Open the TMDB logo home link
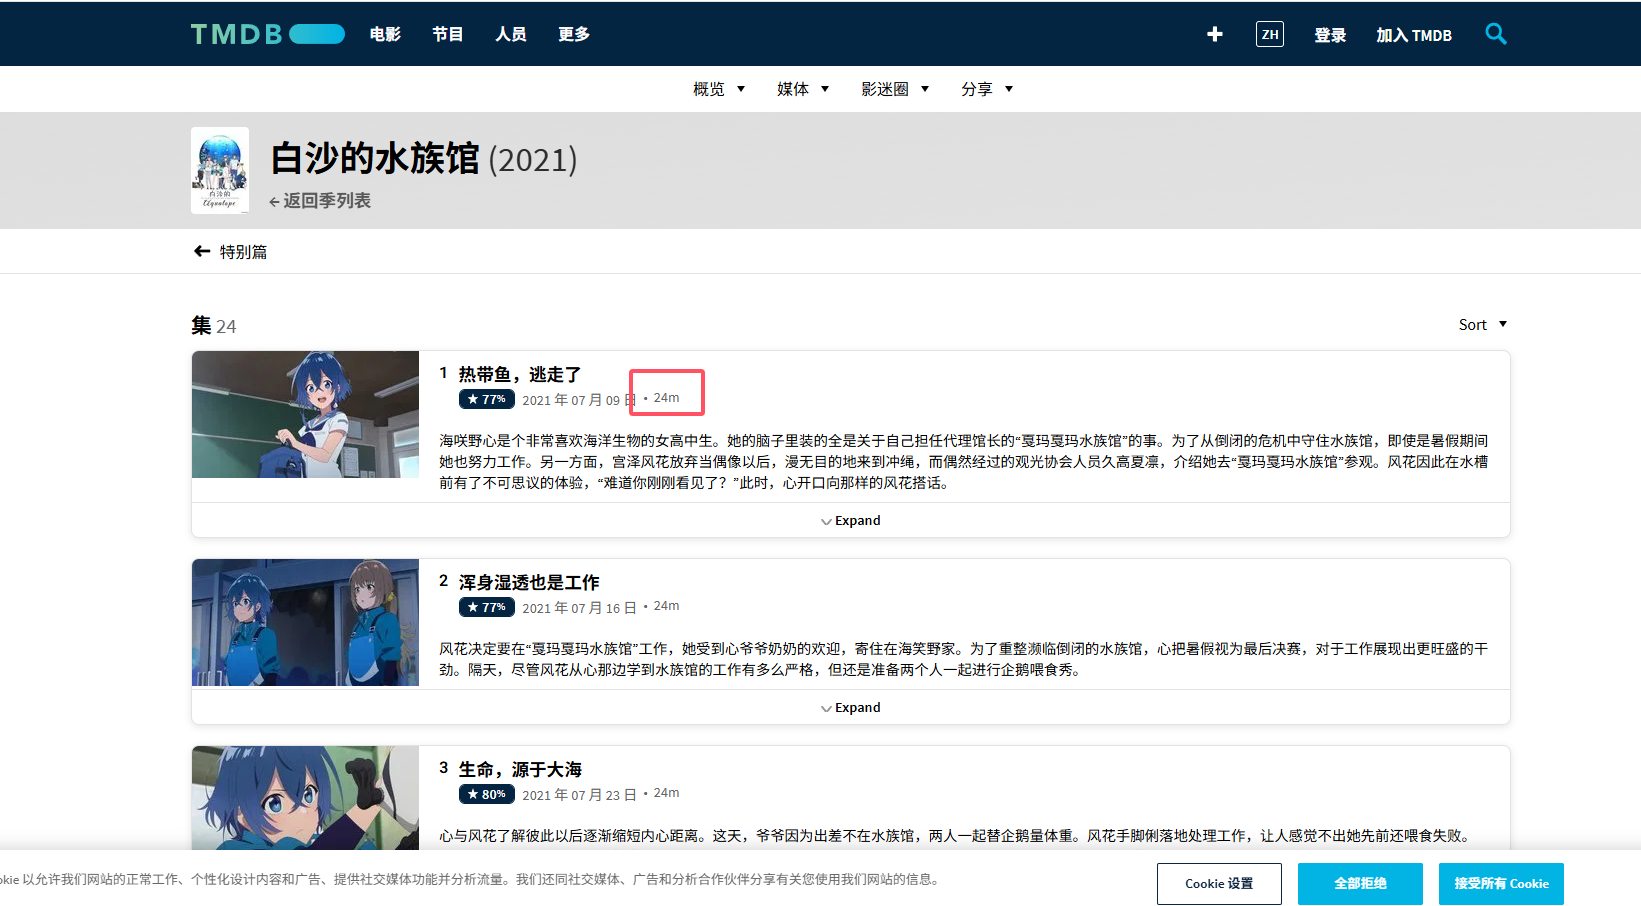1641x906 pixels. [x=267, y=34]
